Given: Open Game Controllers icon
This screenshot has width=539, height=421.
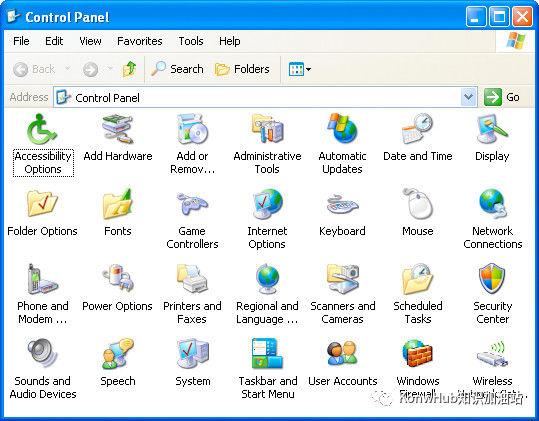Looking at the screenshot, I should 192,204.
